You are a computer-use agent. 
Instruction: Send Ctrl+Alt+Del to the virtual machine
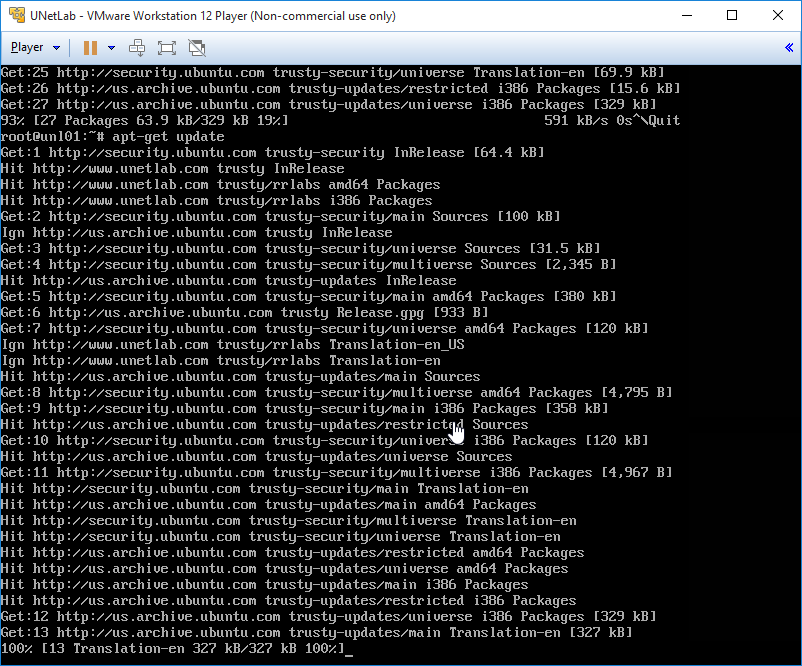[x=137, y=48]
